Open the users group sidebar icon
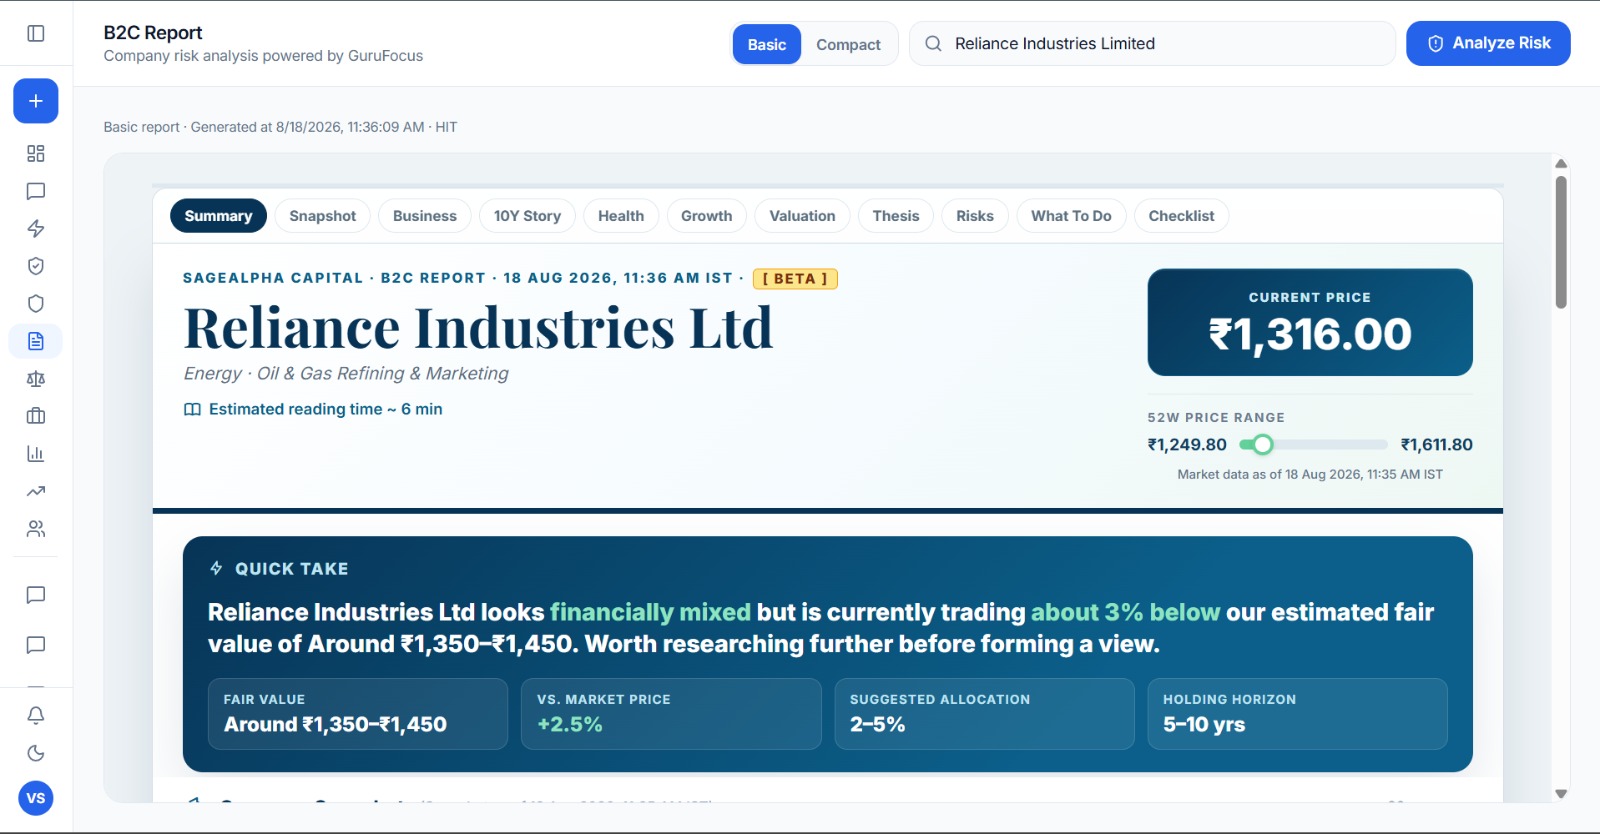 (36, 528)
